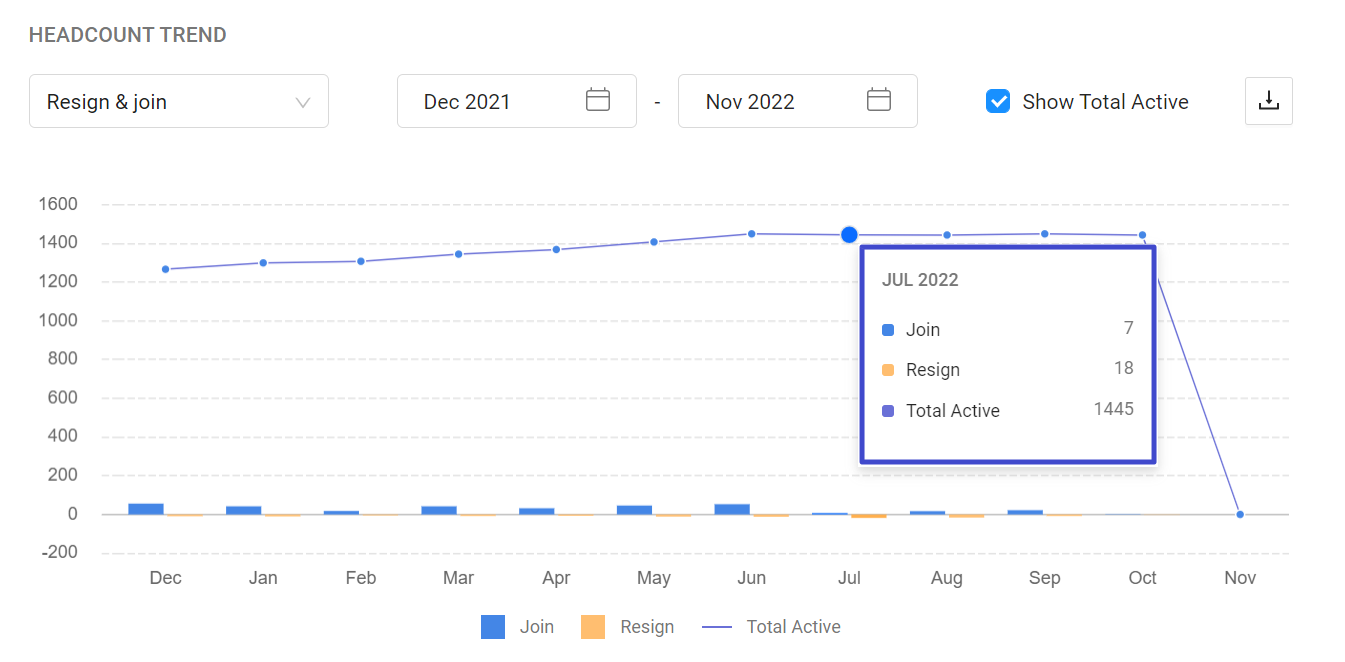Toggle the Join legend series

pyautogui.click(x=536, y=627)
